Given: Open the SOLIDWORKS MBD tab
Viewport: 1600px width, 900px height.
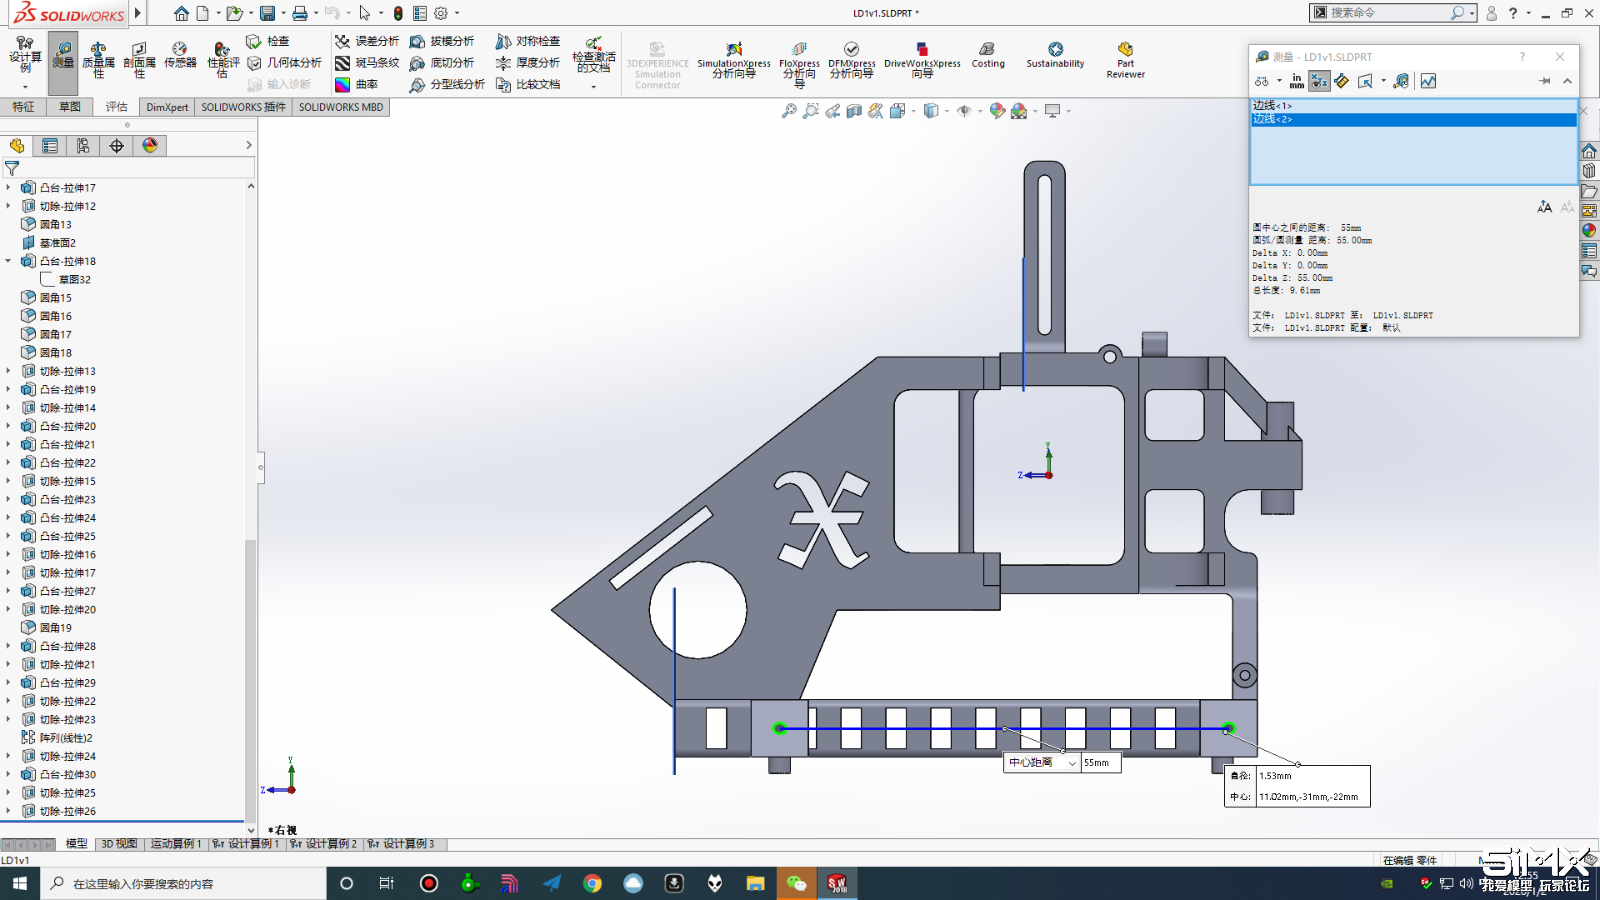Looking at the screenshot, I should pyautogui.click(x=341, y=107).
